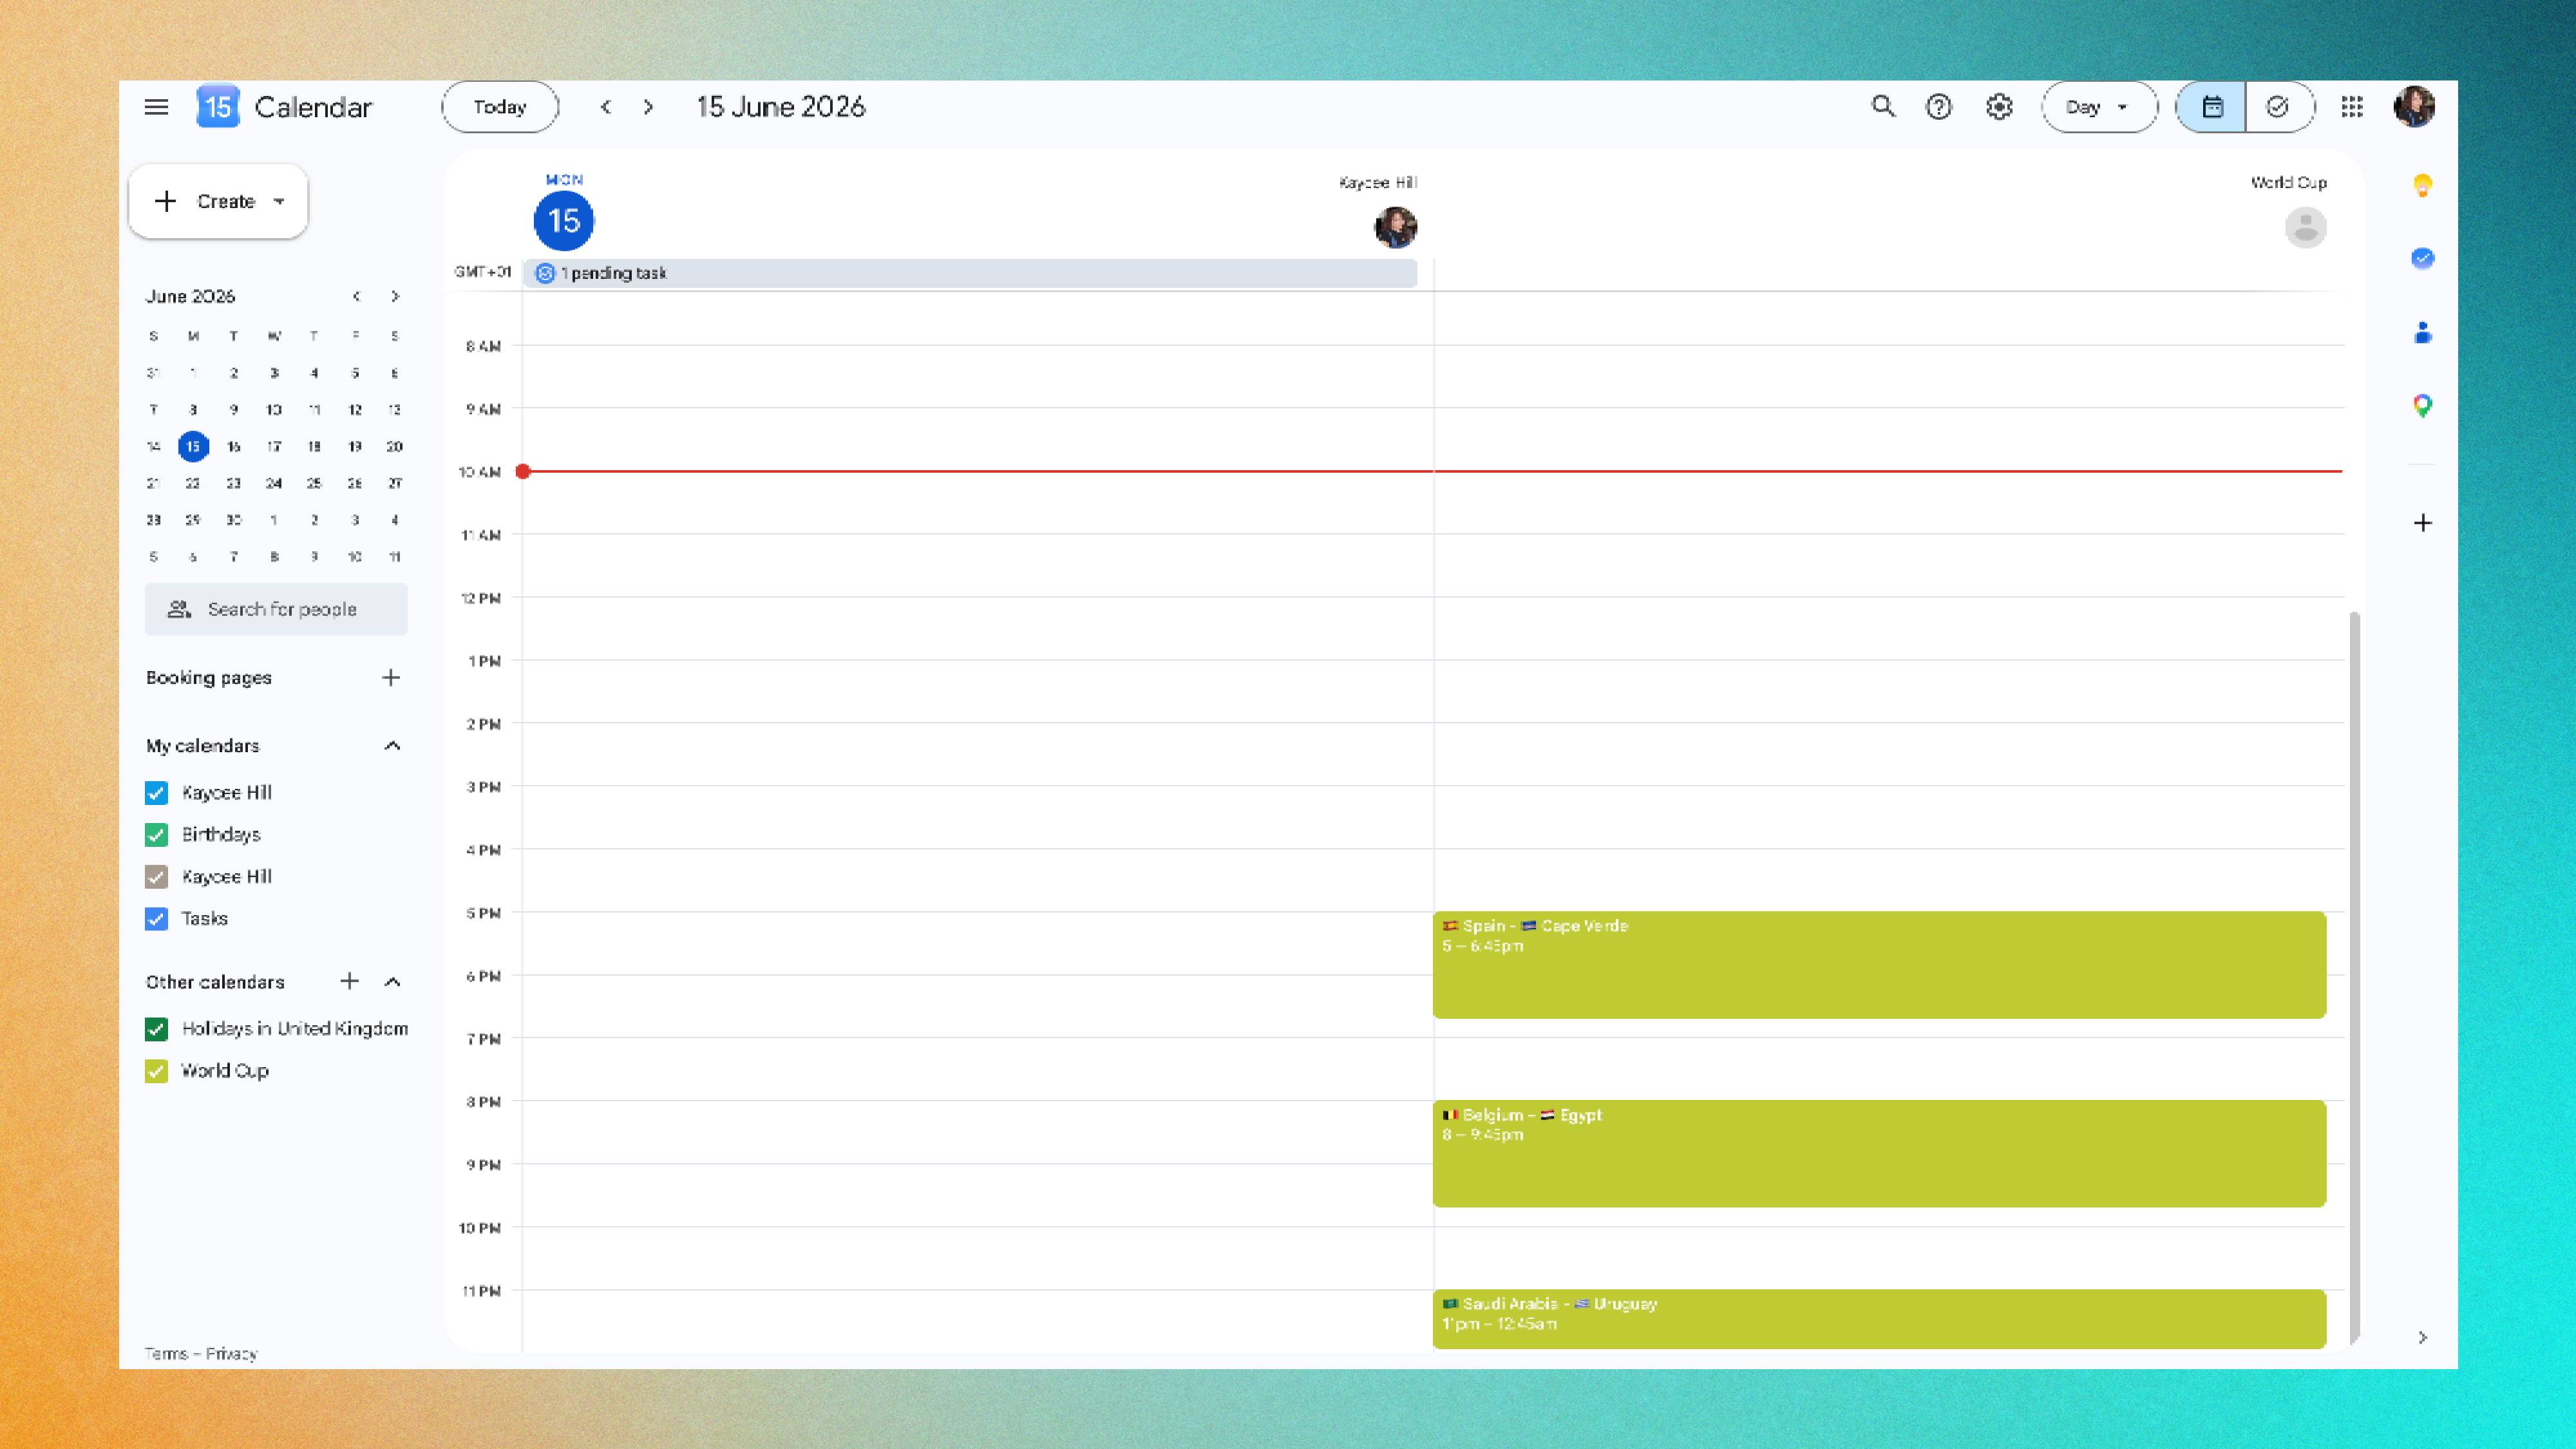Click Kaycee Hill avatar in day header
Viewport: 2576px width, 1449px height.
point(1395,227)
